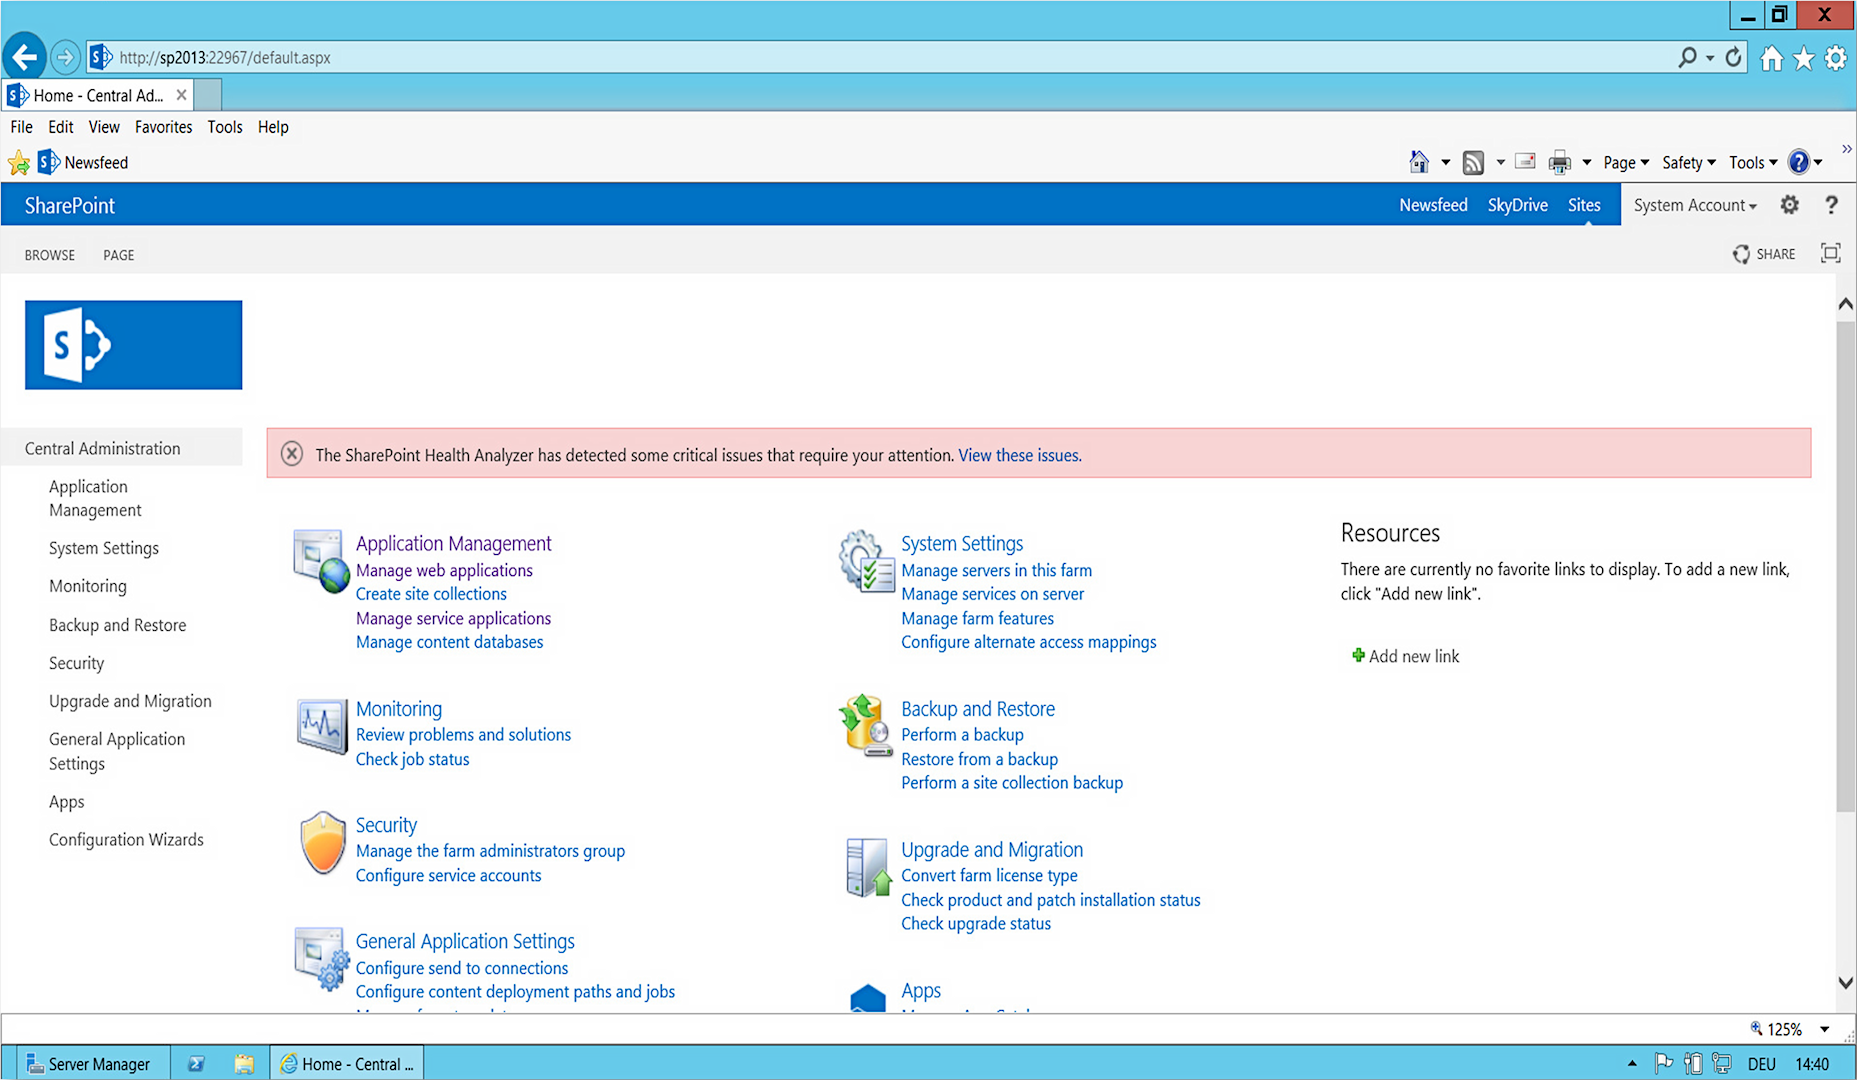Image resolution: width=1857 pixels, height=1080 pixels.
Task: Open Server Manager from the taskbar
Action: [x=89, y=1064]
